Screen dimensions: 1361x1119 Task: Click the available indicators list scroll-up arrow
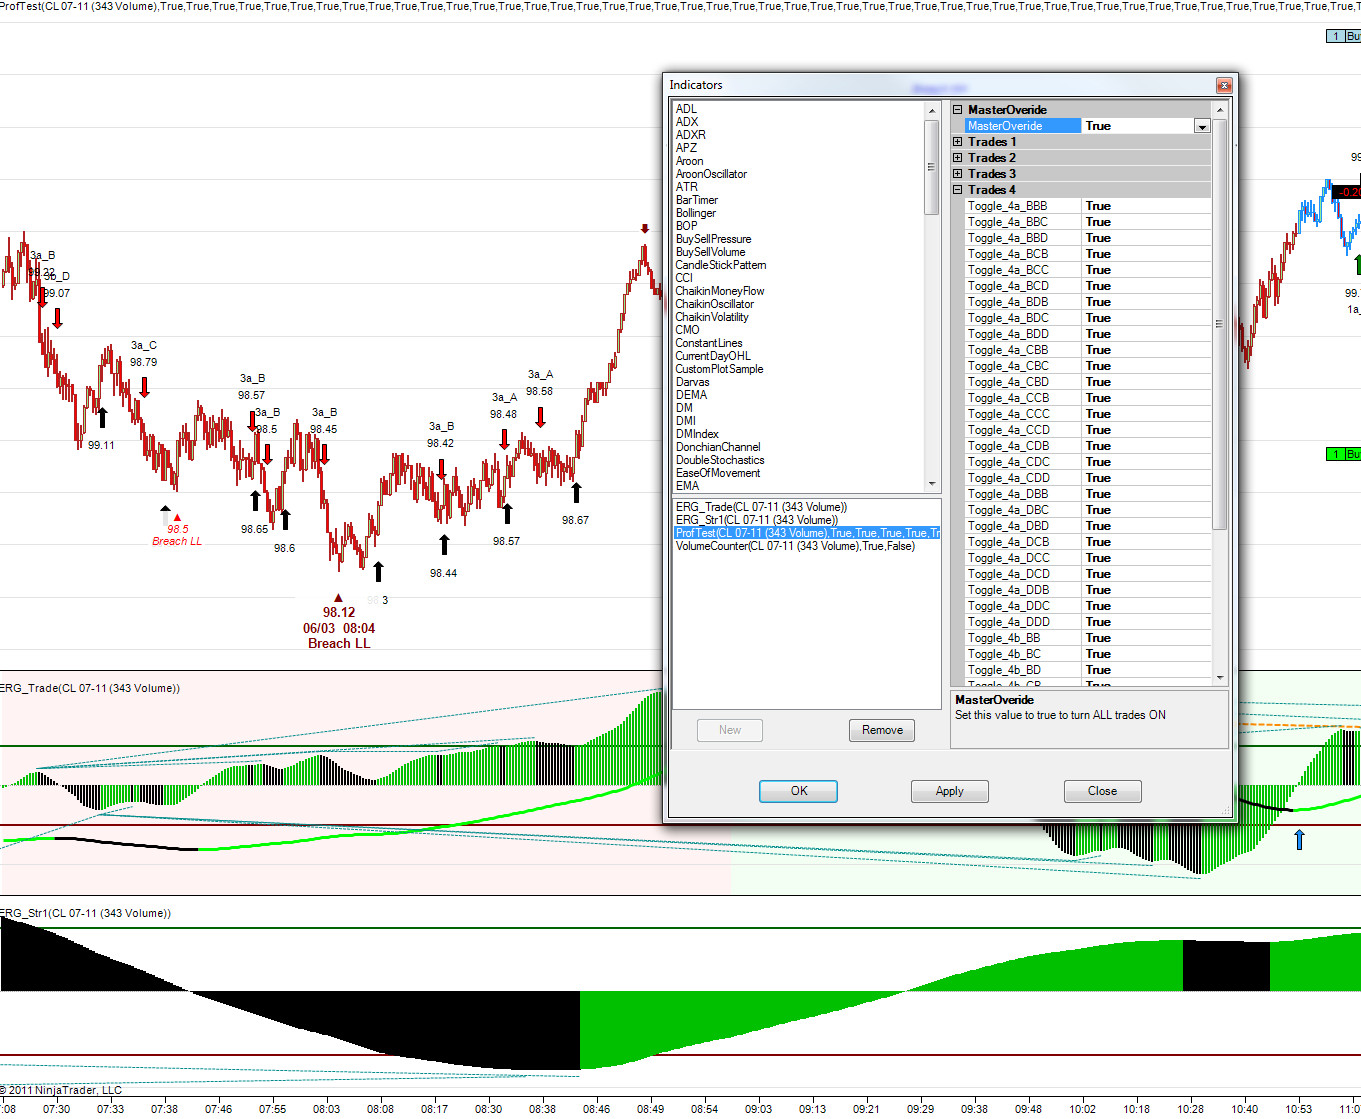point(932,110)
